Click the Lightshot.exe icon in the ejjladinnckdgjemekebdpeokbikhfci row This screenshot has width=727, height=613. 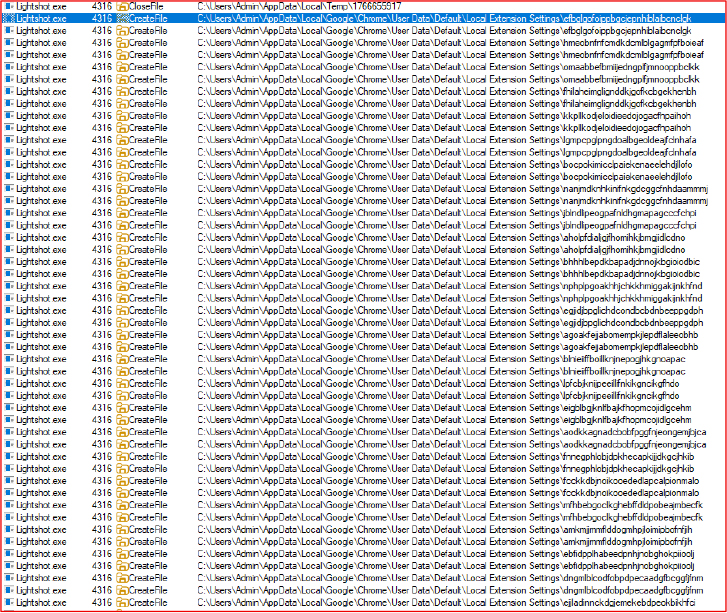tap(9, 603)
